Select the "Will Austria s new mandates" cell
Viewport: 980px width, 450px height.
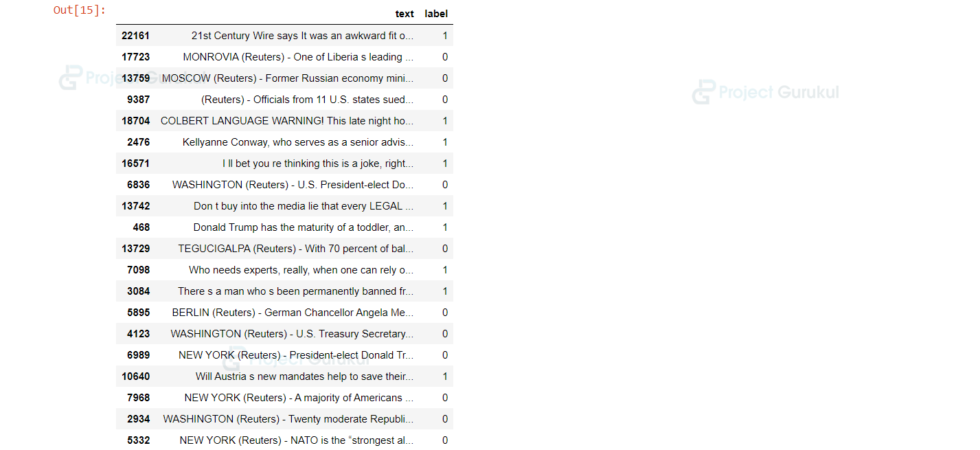[304, 376]
